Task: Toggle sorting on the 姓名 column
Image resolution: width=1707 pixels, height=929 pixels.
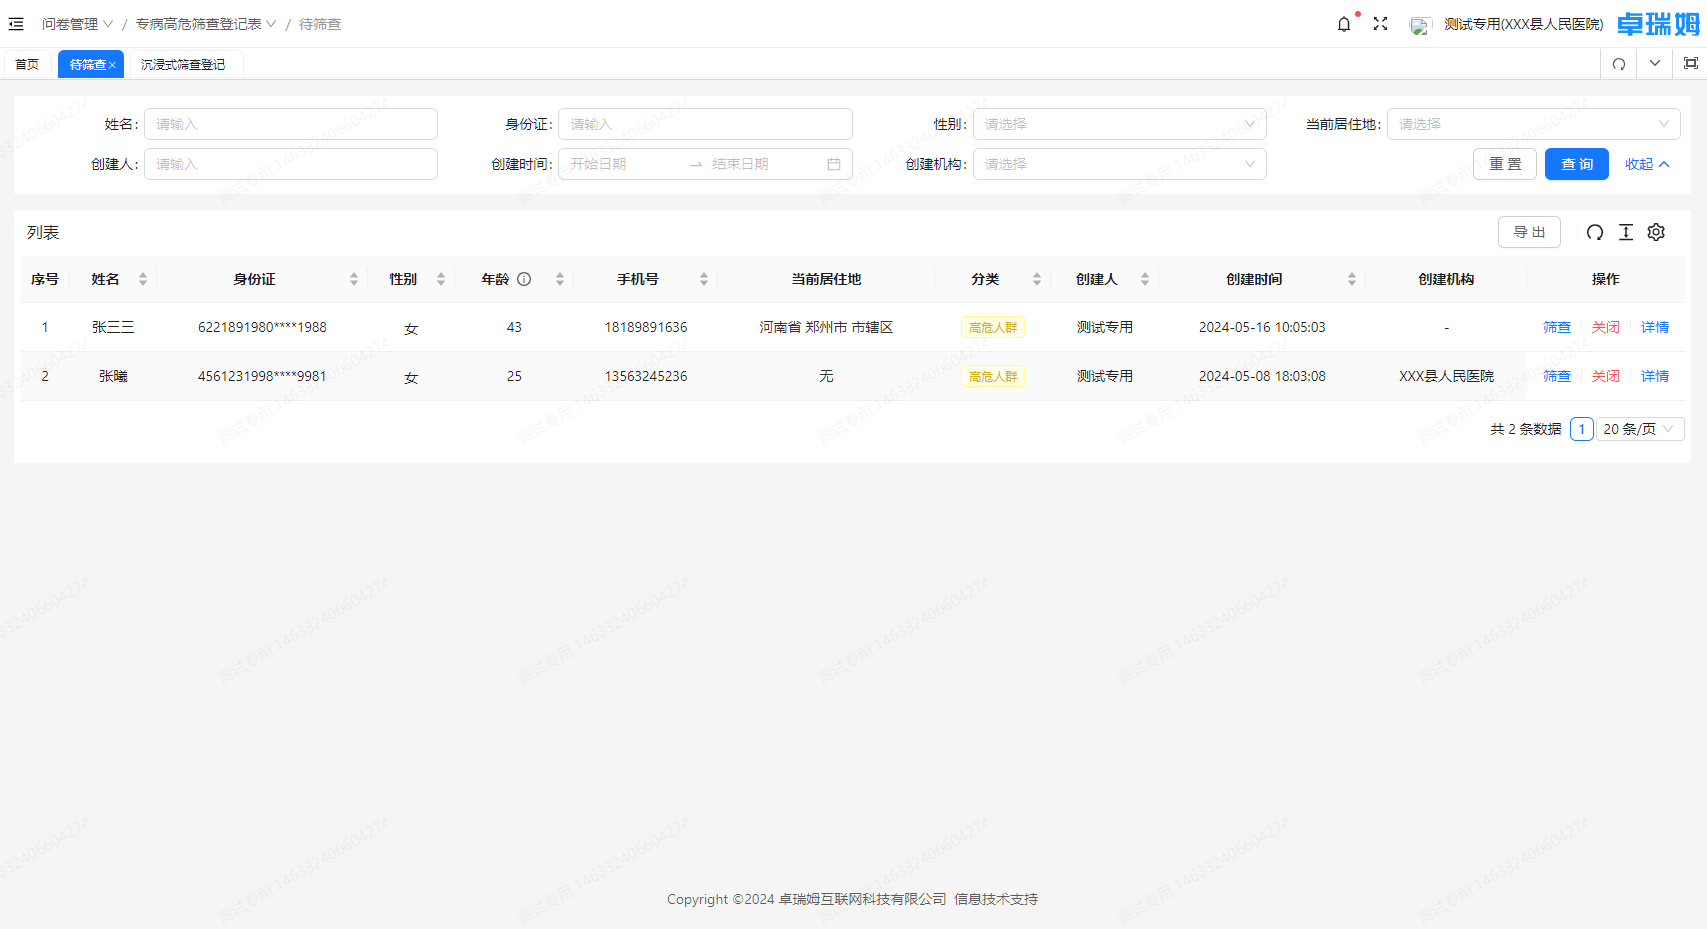Action: (143, 279)
